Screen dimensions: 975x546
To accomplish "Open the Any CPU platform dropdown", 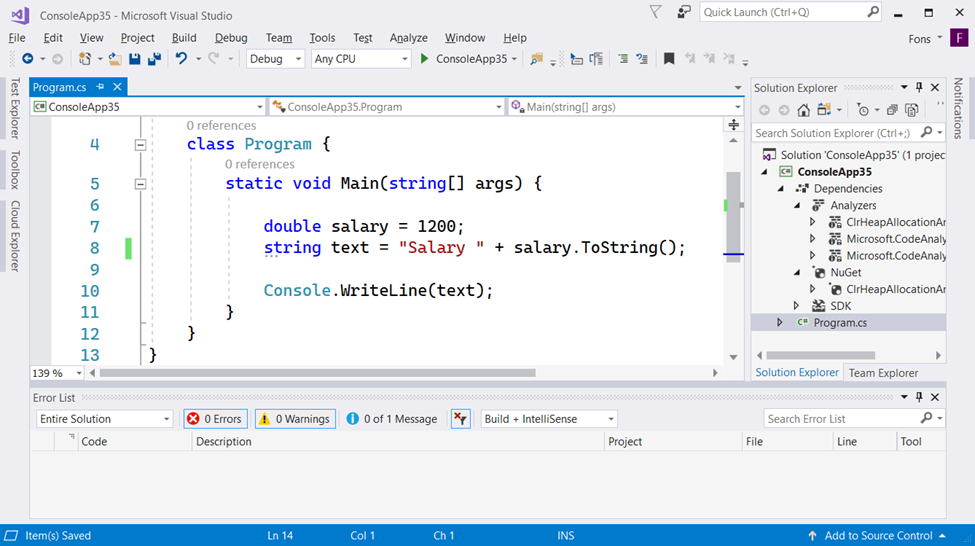I will point(361,58).
